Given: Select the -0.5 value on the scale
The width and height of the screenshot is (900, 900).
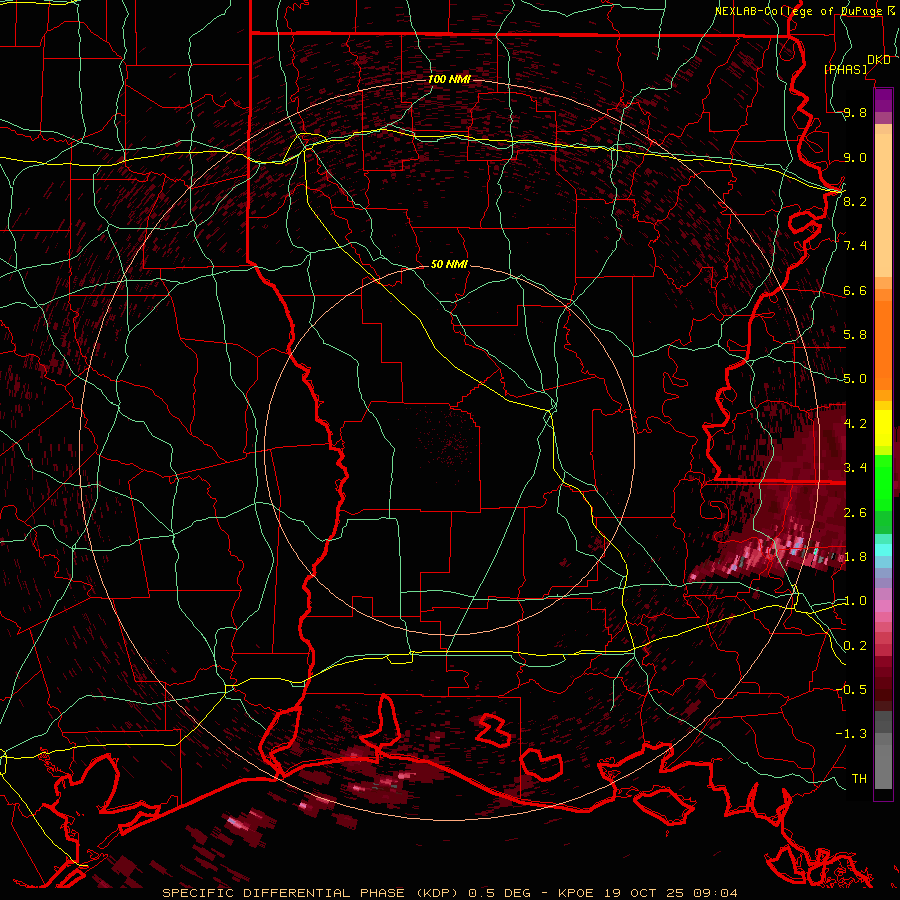Looking at the screenshot, I should (851, 690).
